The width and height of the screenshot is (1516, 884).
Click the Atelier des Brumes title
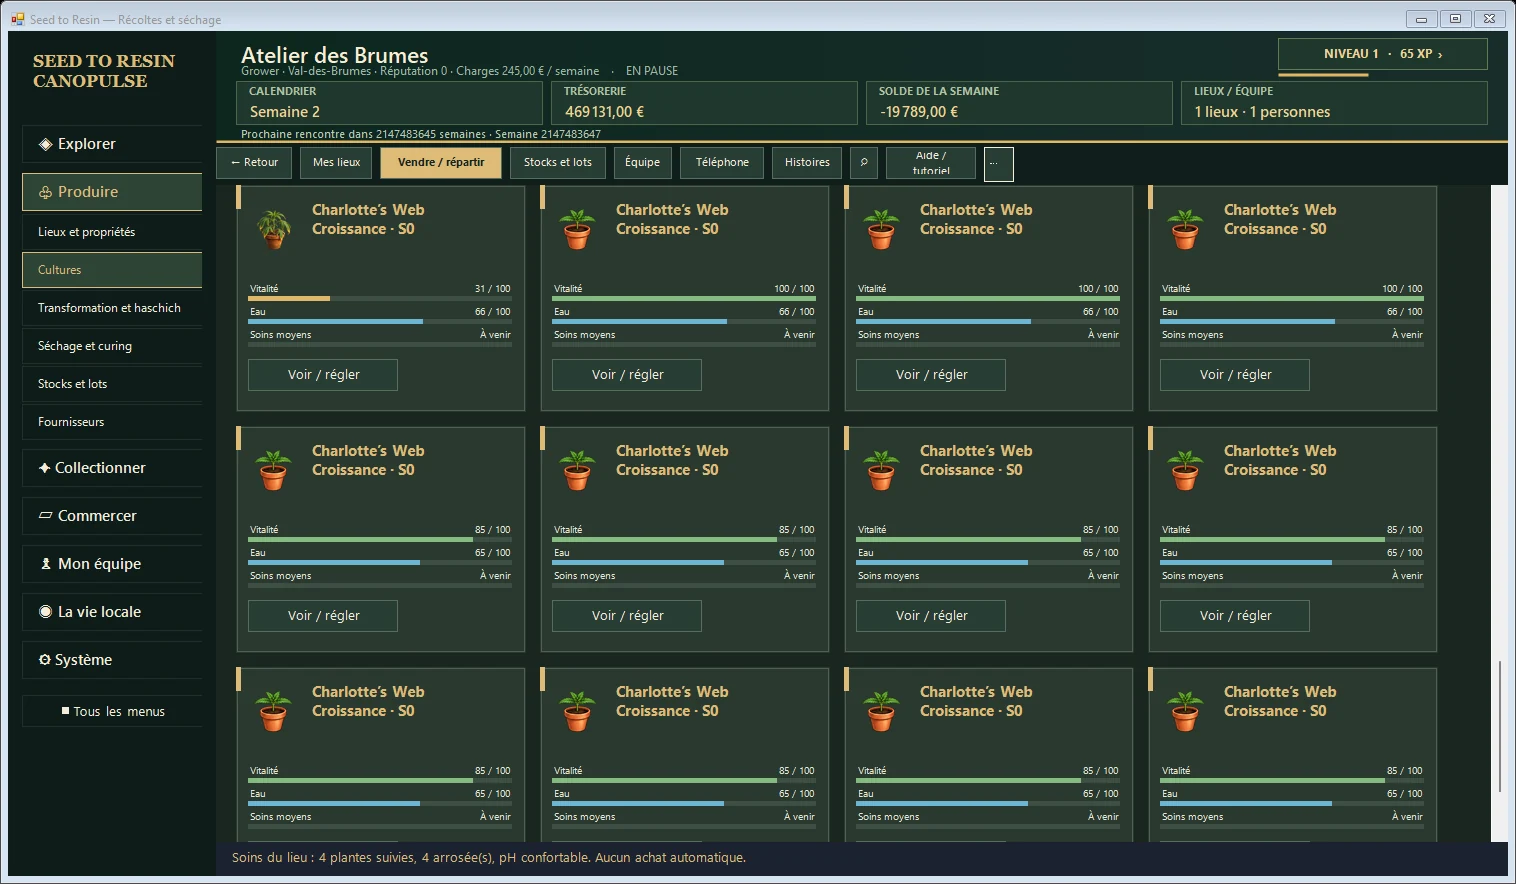pyautogui.click(x=335, y=55)
